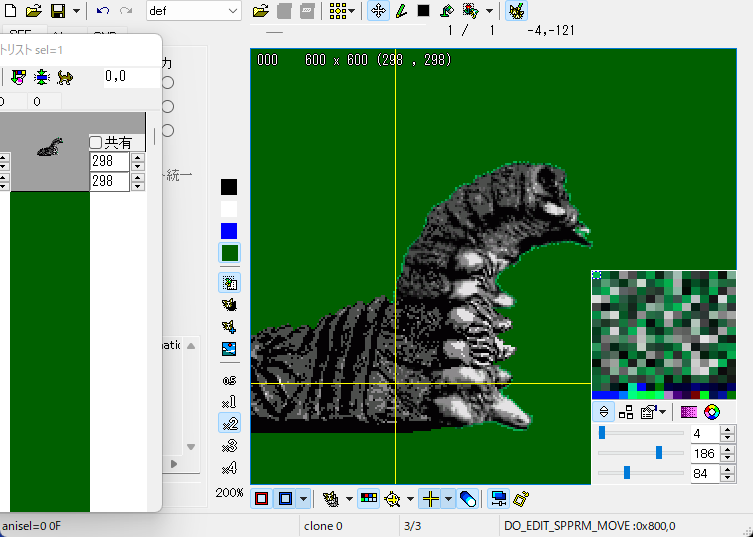The height and width of the screenshot is (537, 753).
Task: Click the New file icon
Action: point(10,11)
